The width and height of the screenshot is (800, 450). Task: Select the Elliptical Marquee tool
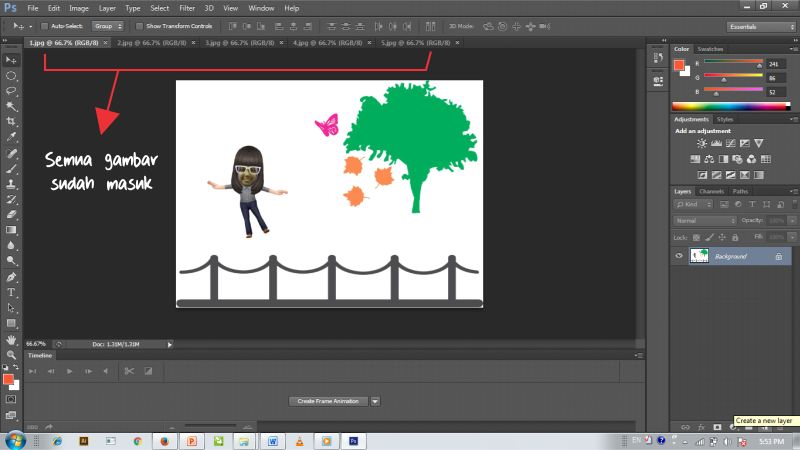[11, 76]
